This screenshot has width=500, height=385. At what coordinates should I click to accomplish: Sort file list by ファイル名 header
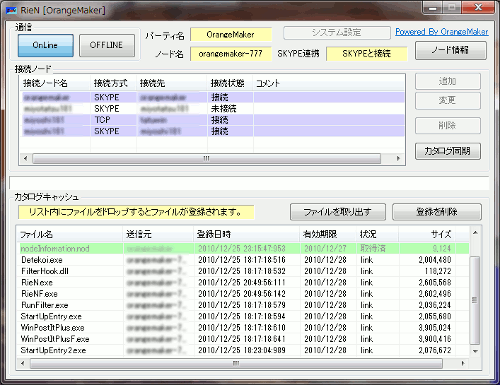pos(70,234)
